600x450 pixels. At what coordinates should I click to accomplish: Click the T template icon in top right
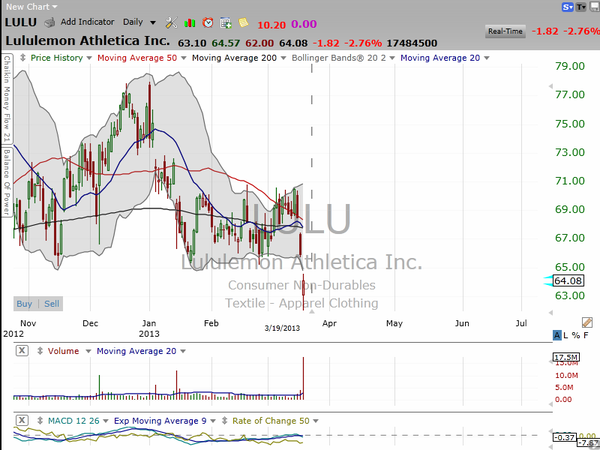click(581, 6)
